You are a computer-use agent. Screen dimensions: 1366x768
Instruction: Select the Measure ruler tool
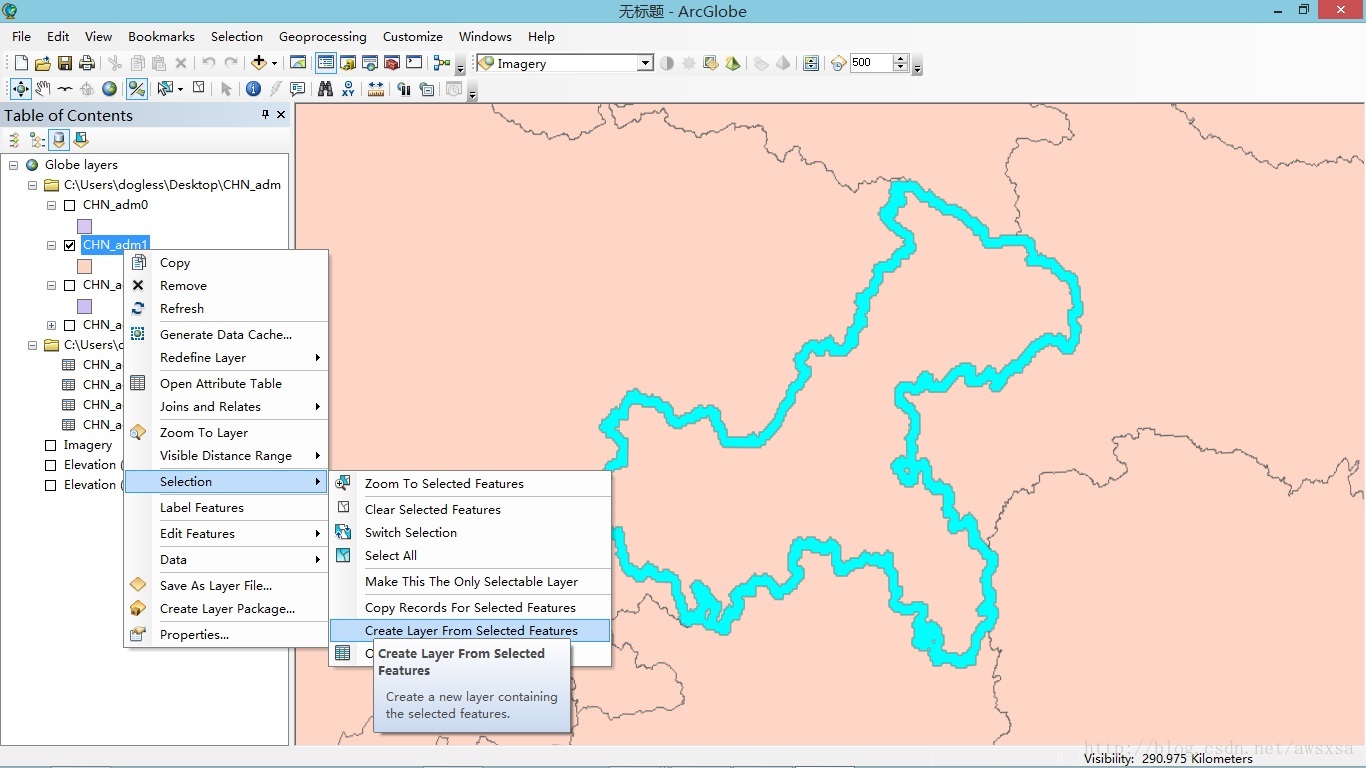pos(375,89)
